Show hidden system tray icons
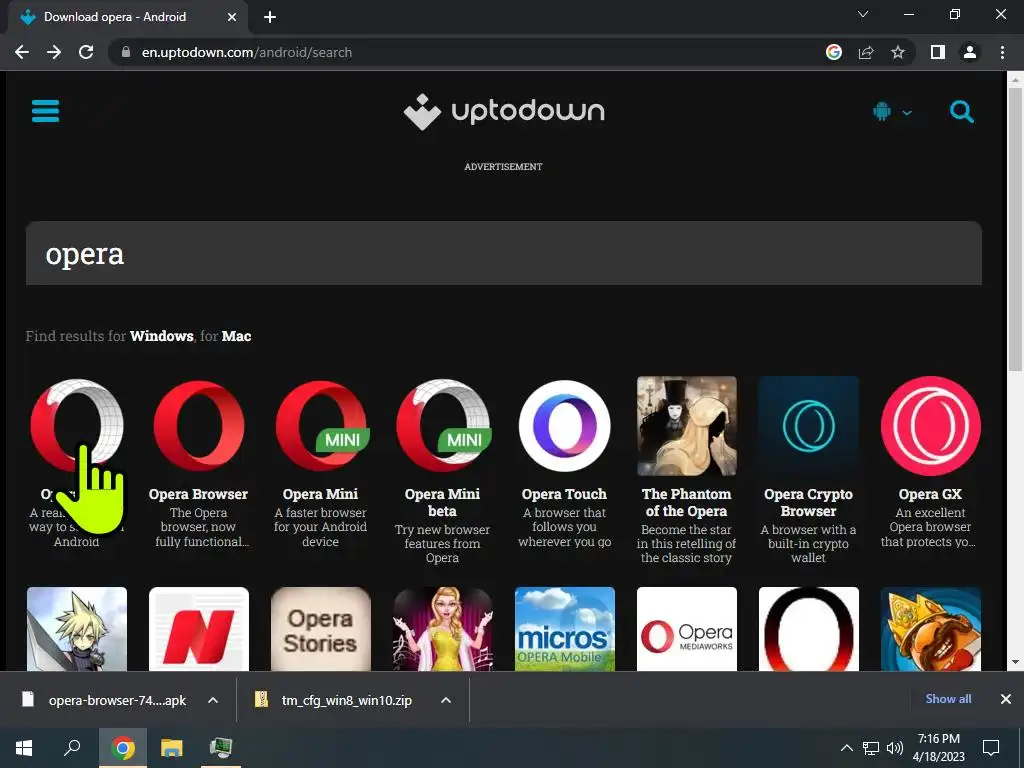This screenshot has width=1024, height=768. tap(846, 748)
